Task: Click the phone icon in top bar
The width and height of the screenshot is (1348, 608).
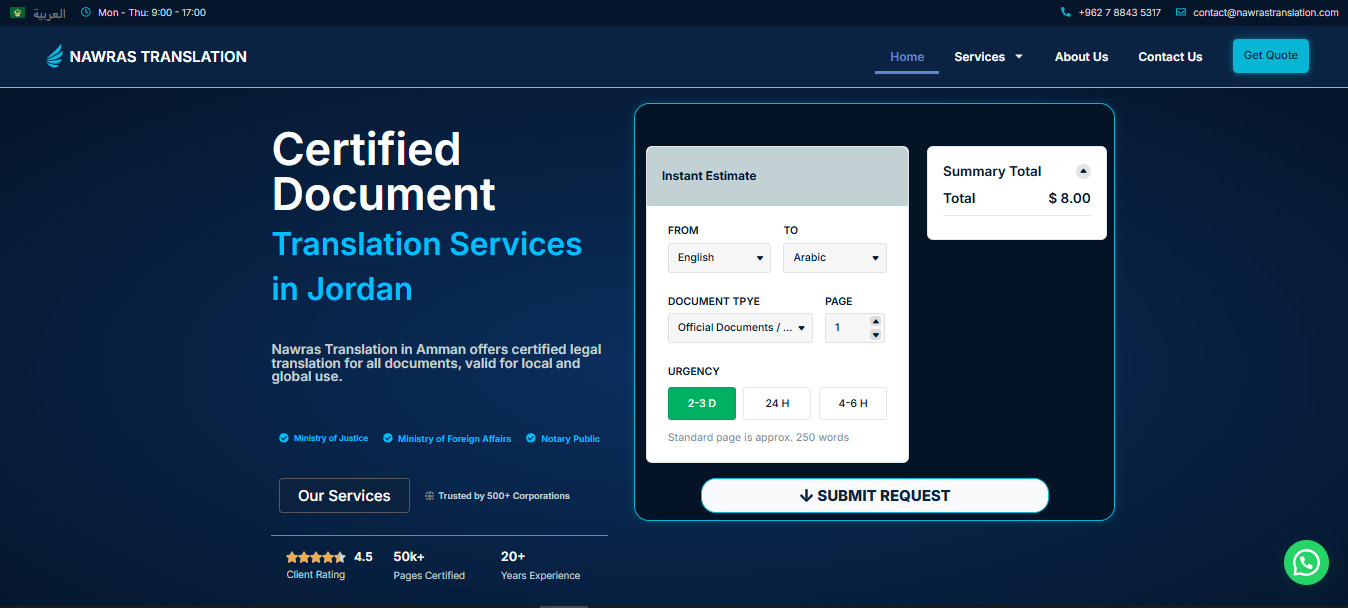Action: tap(1066, 13)
